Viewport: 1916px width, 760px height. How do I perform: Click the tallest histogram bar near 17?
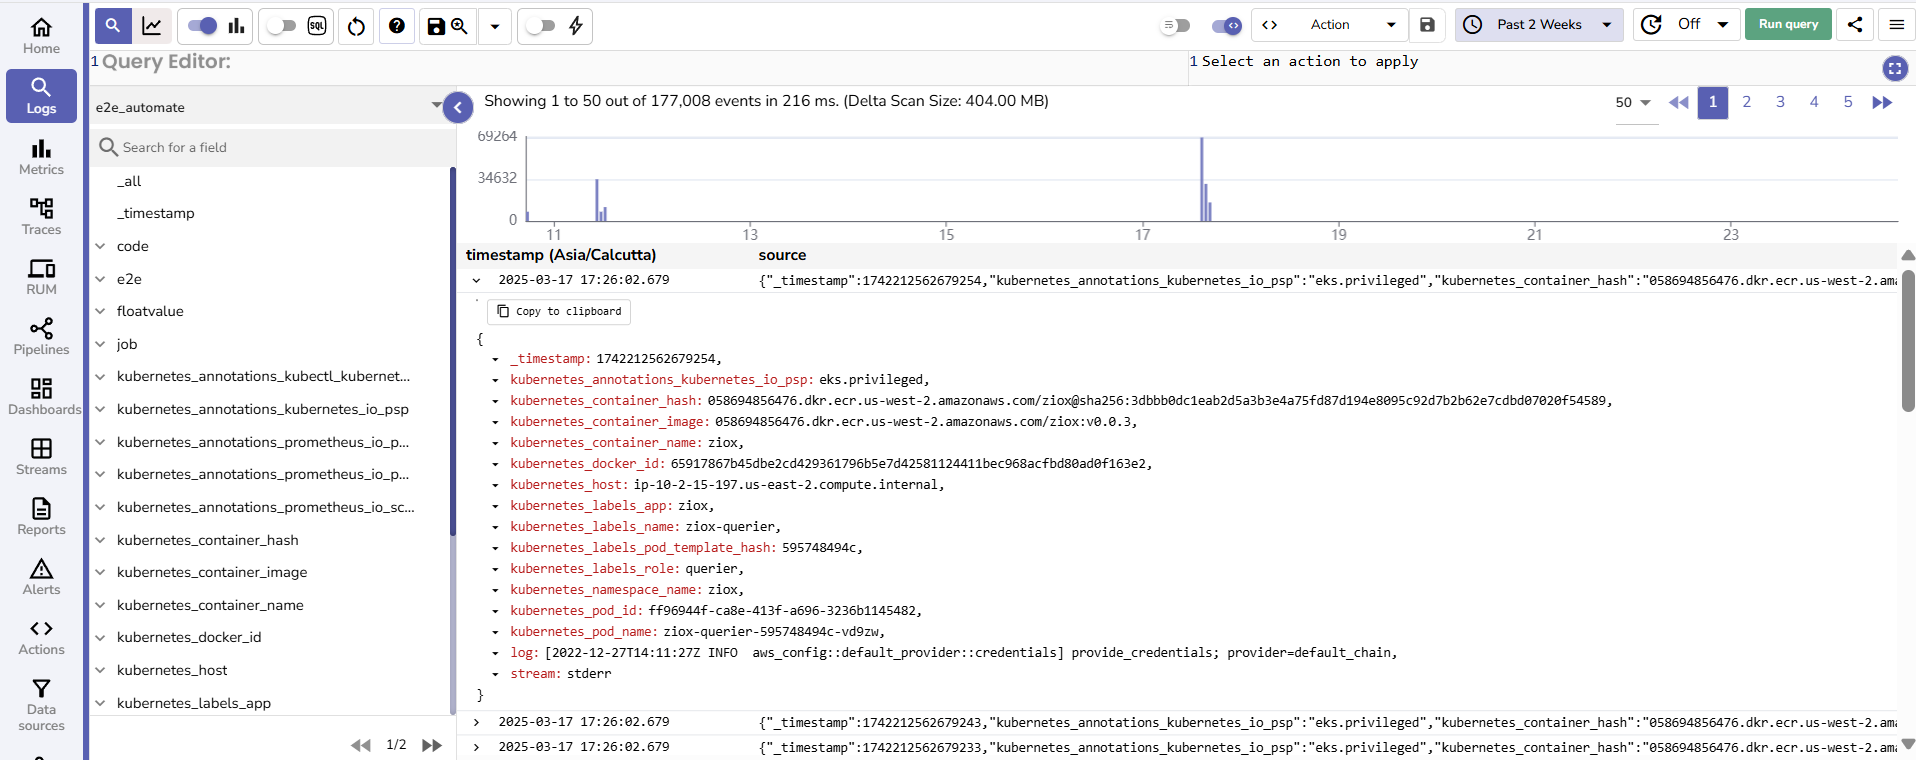[1201, 180]
